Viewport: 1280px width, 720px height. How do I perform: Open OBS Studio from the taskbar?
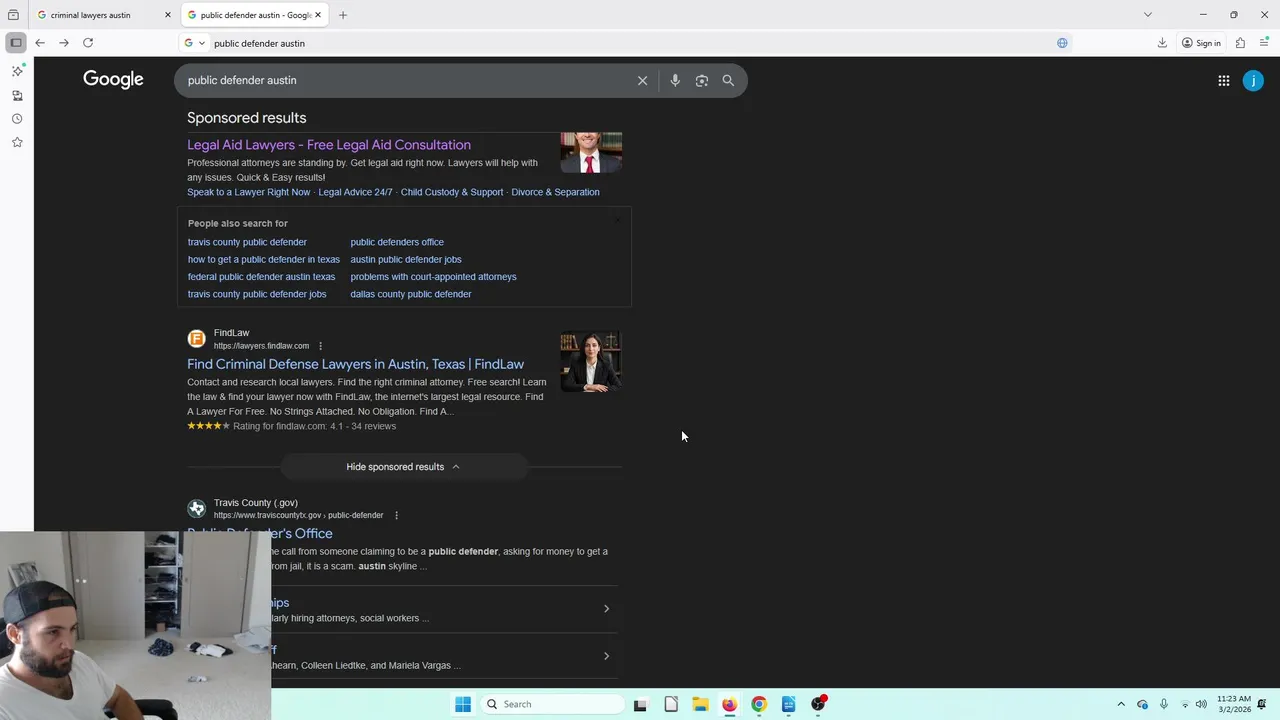coord(818,704)
